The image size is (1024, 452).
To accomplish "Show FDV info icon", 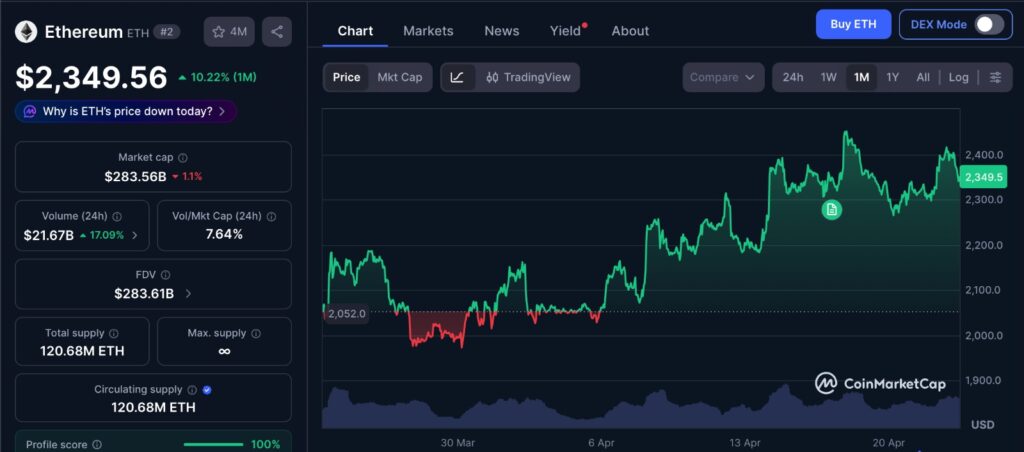I will point(165,275).
